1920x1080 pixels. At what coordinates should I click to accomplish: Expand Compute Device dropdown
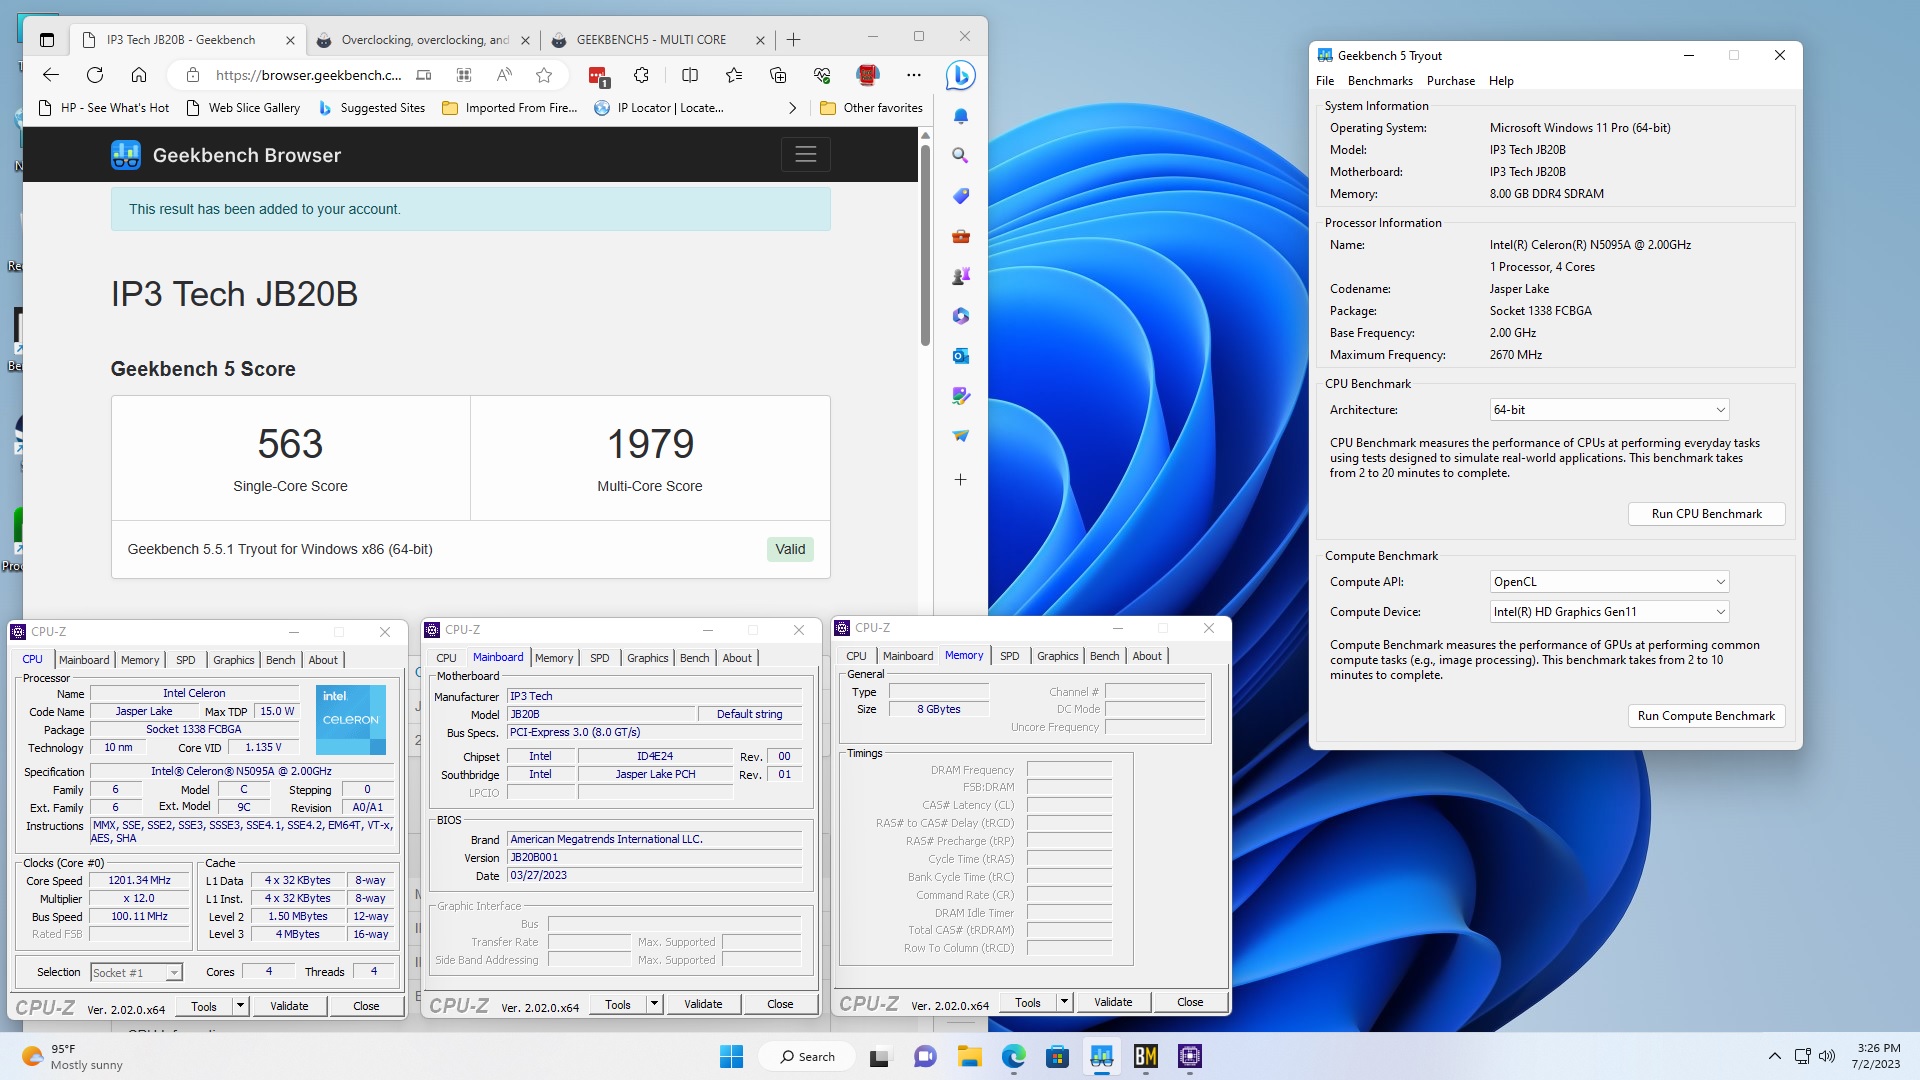1609,612
